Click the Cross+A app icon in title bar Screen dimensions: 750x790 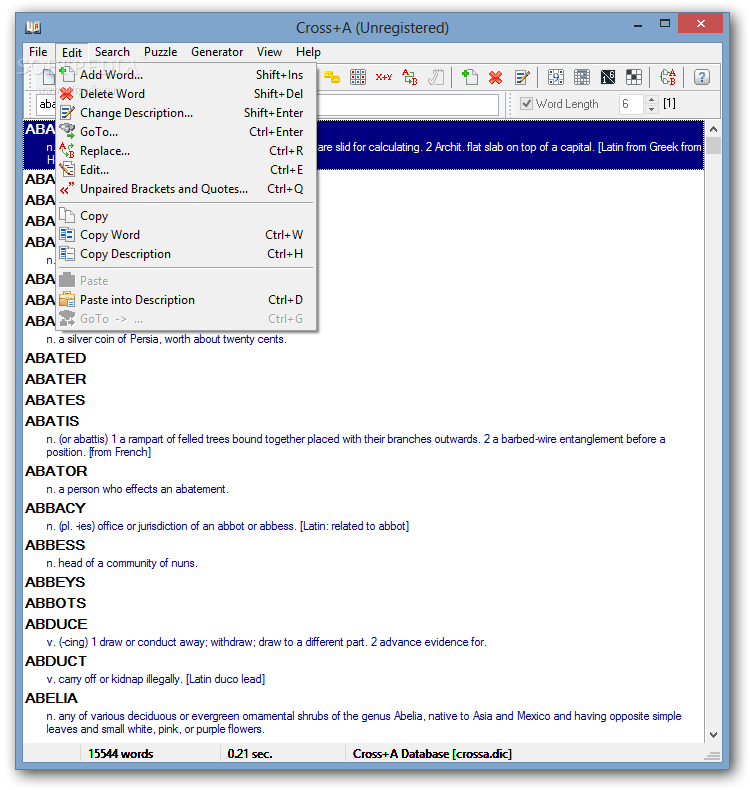point(33,27)
